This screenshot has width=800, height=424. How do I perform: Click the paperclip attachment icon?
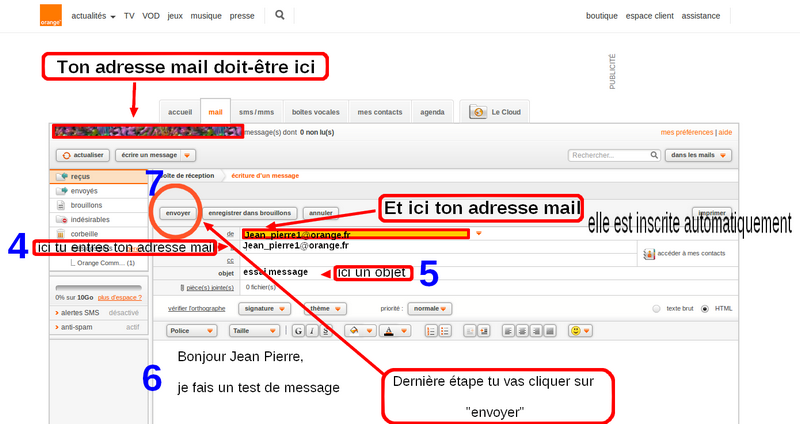[182, 288]
